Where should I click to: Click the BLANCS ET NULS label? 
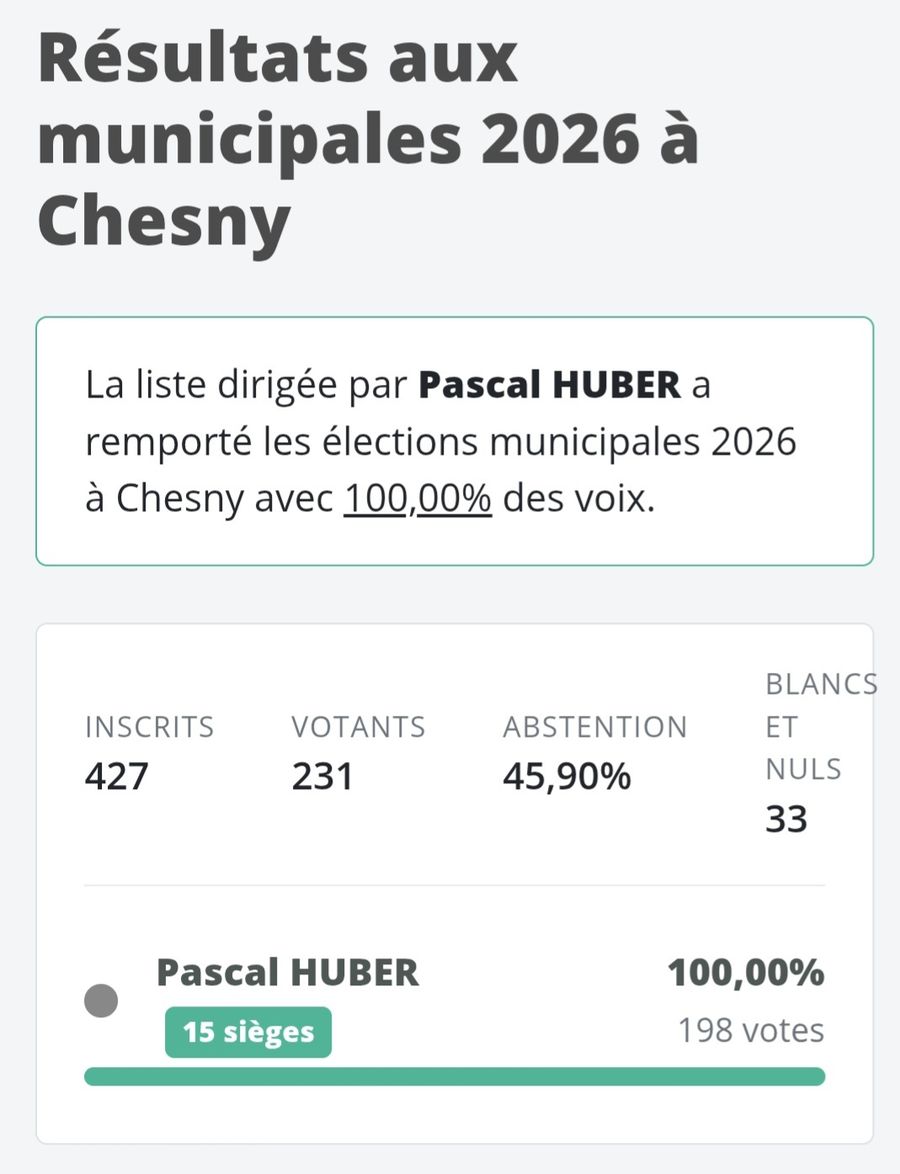(x=806, y=727)
